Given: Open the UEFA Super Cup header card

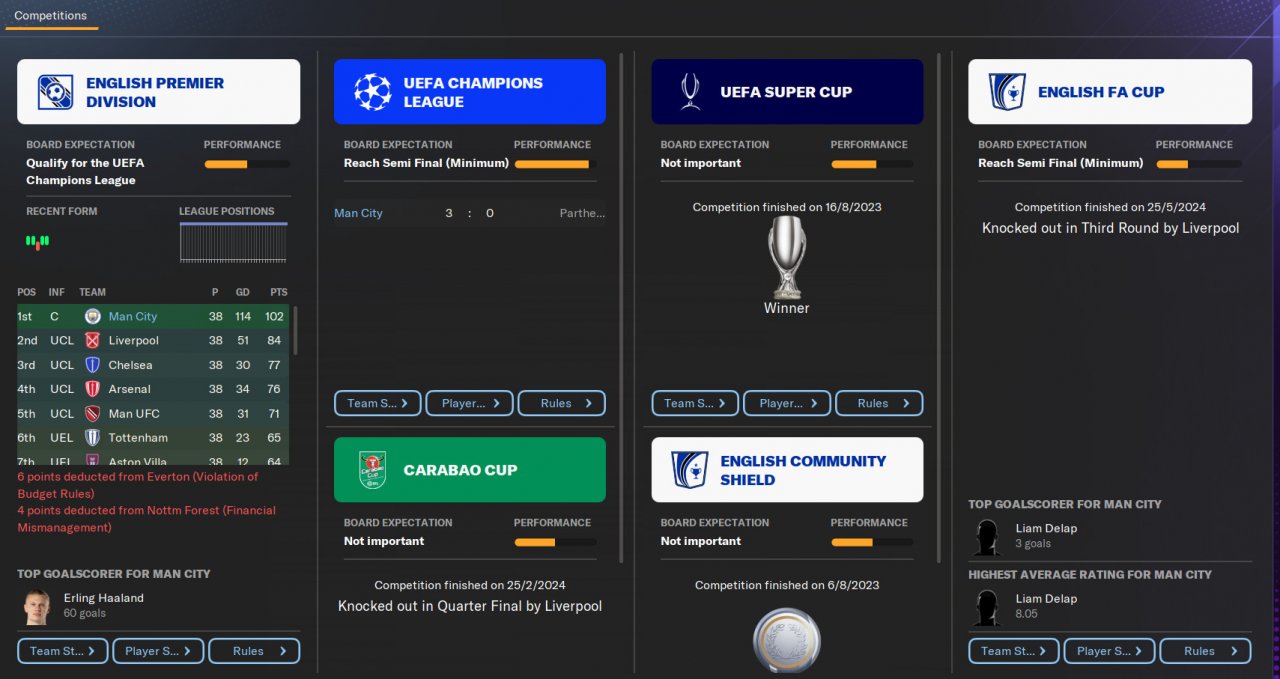Looking at the screenshot, I should pyautogui.click(x=787, y=92).
